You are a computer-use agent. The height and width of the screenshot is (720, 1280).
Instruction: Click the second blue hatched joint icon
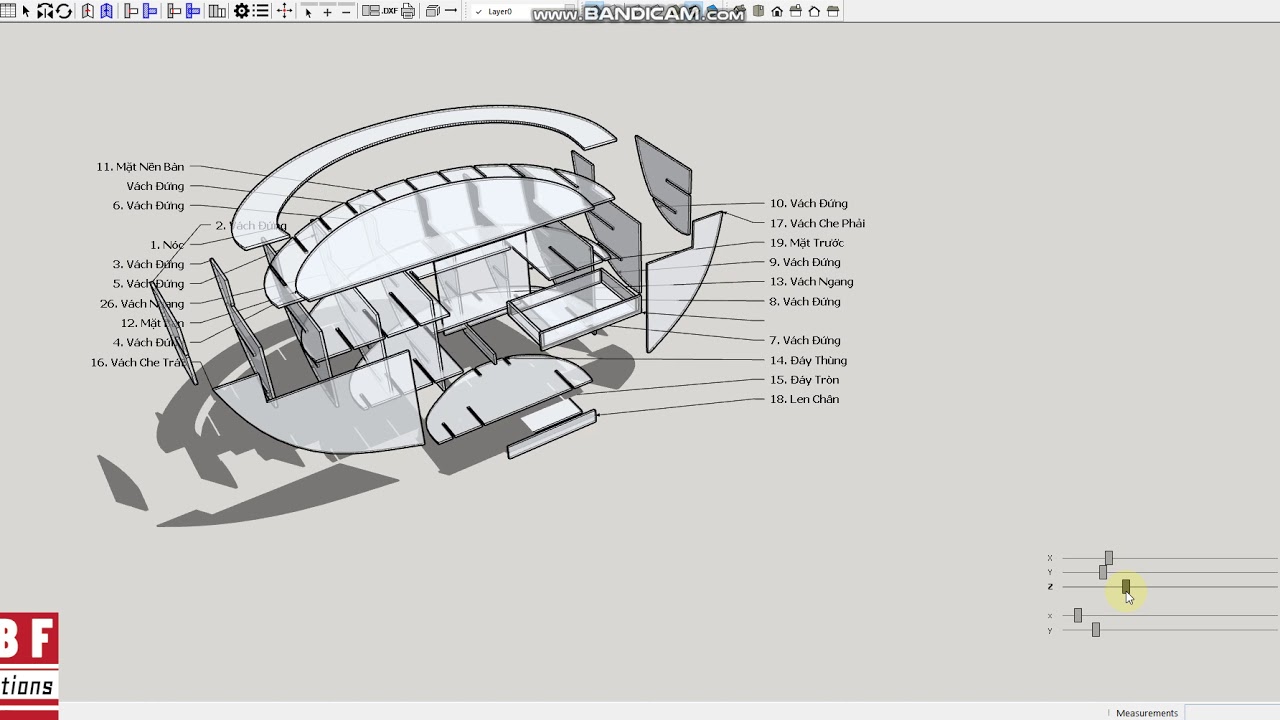(x=193, y=11)
